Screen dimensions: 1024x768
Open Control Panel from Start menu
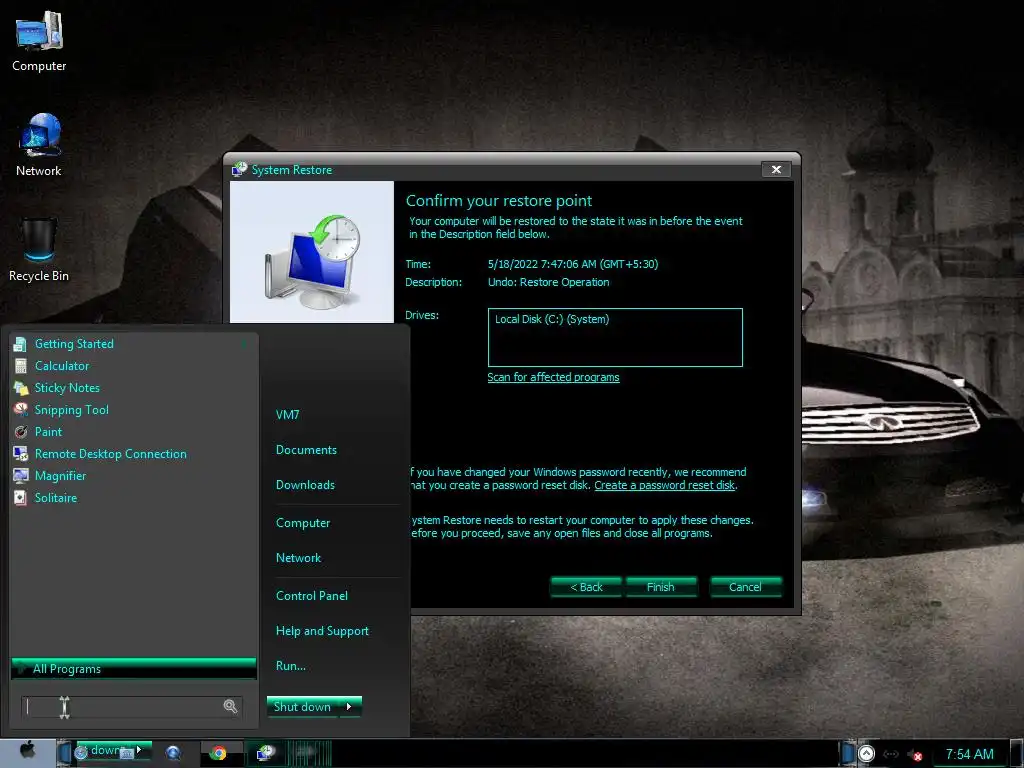[x=312, y=596]
